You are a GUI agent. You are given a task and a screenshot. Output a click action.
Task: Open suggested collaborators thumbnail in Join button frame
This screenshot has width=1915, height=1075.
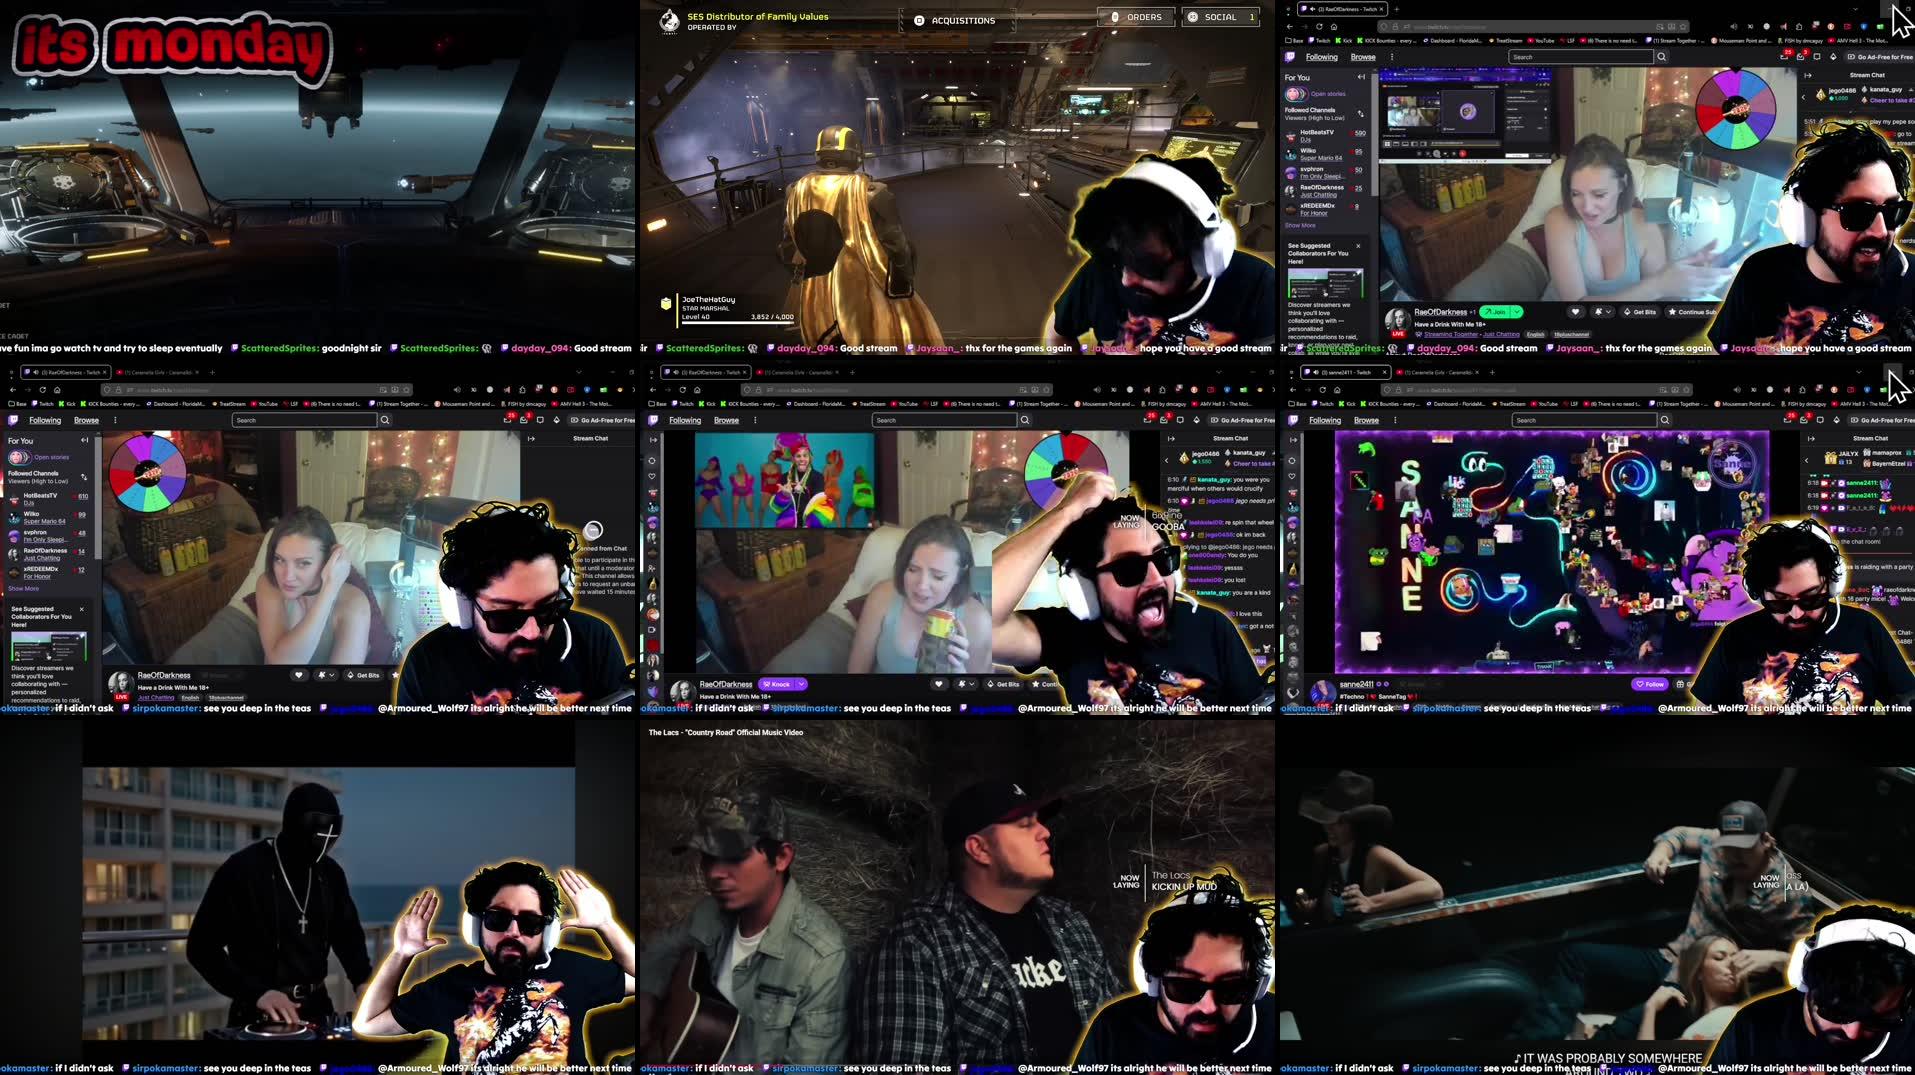point(1325,284)
